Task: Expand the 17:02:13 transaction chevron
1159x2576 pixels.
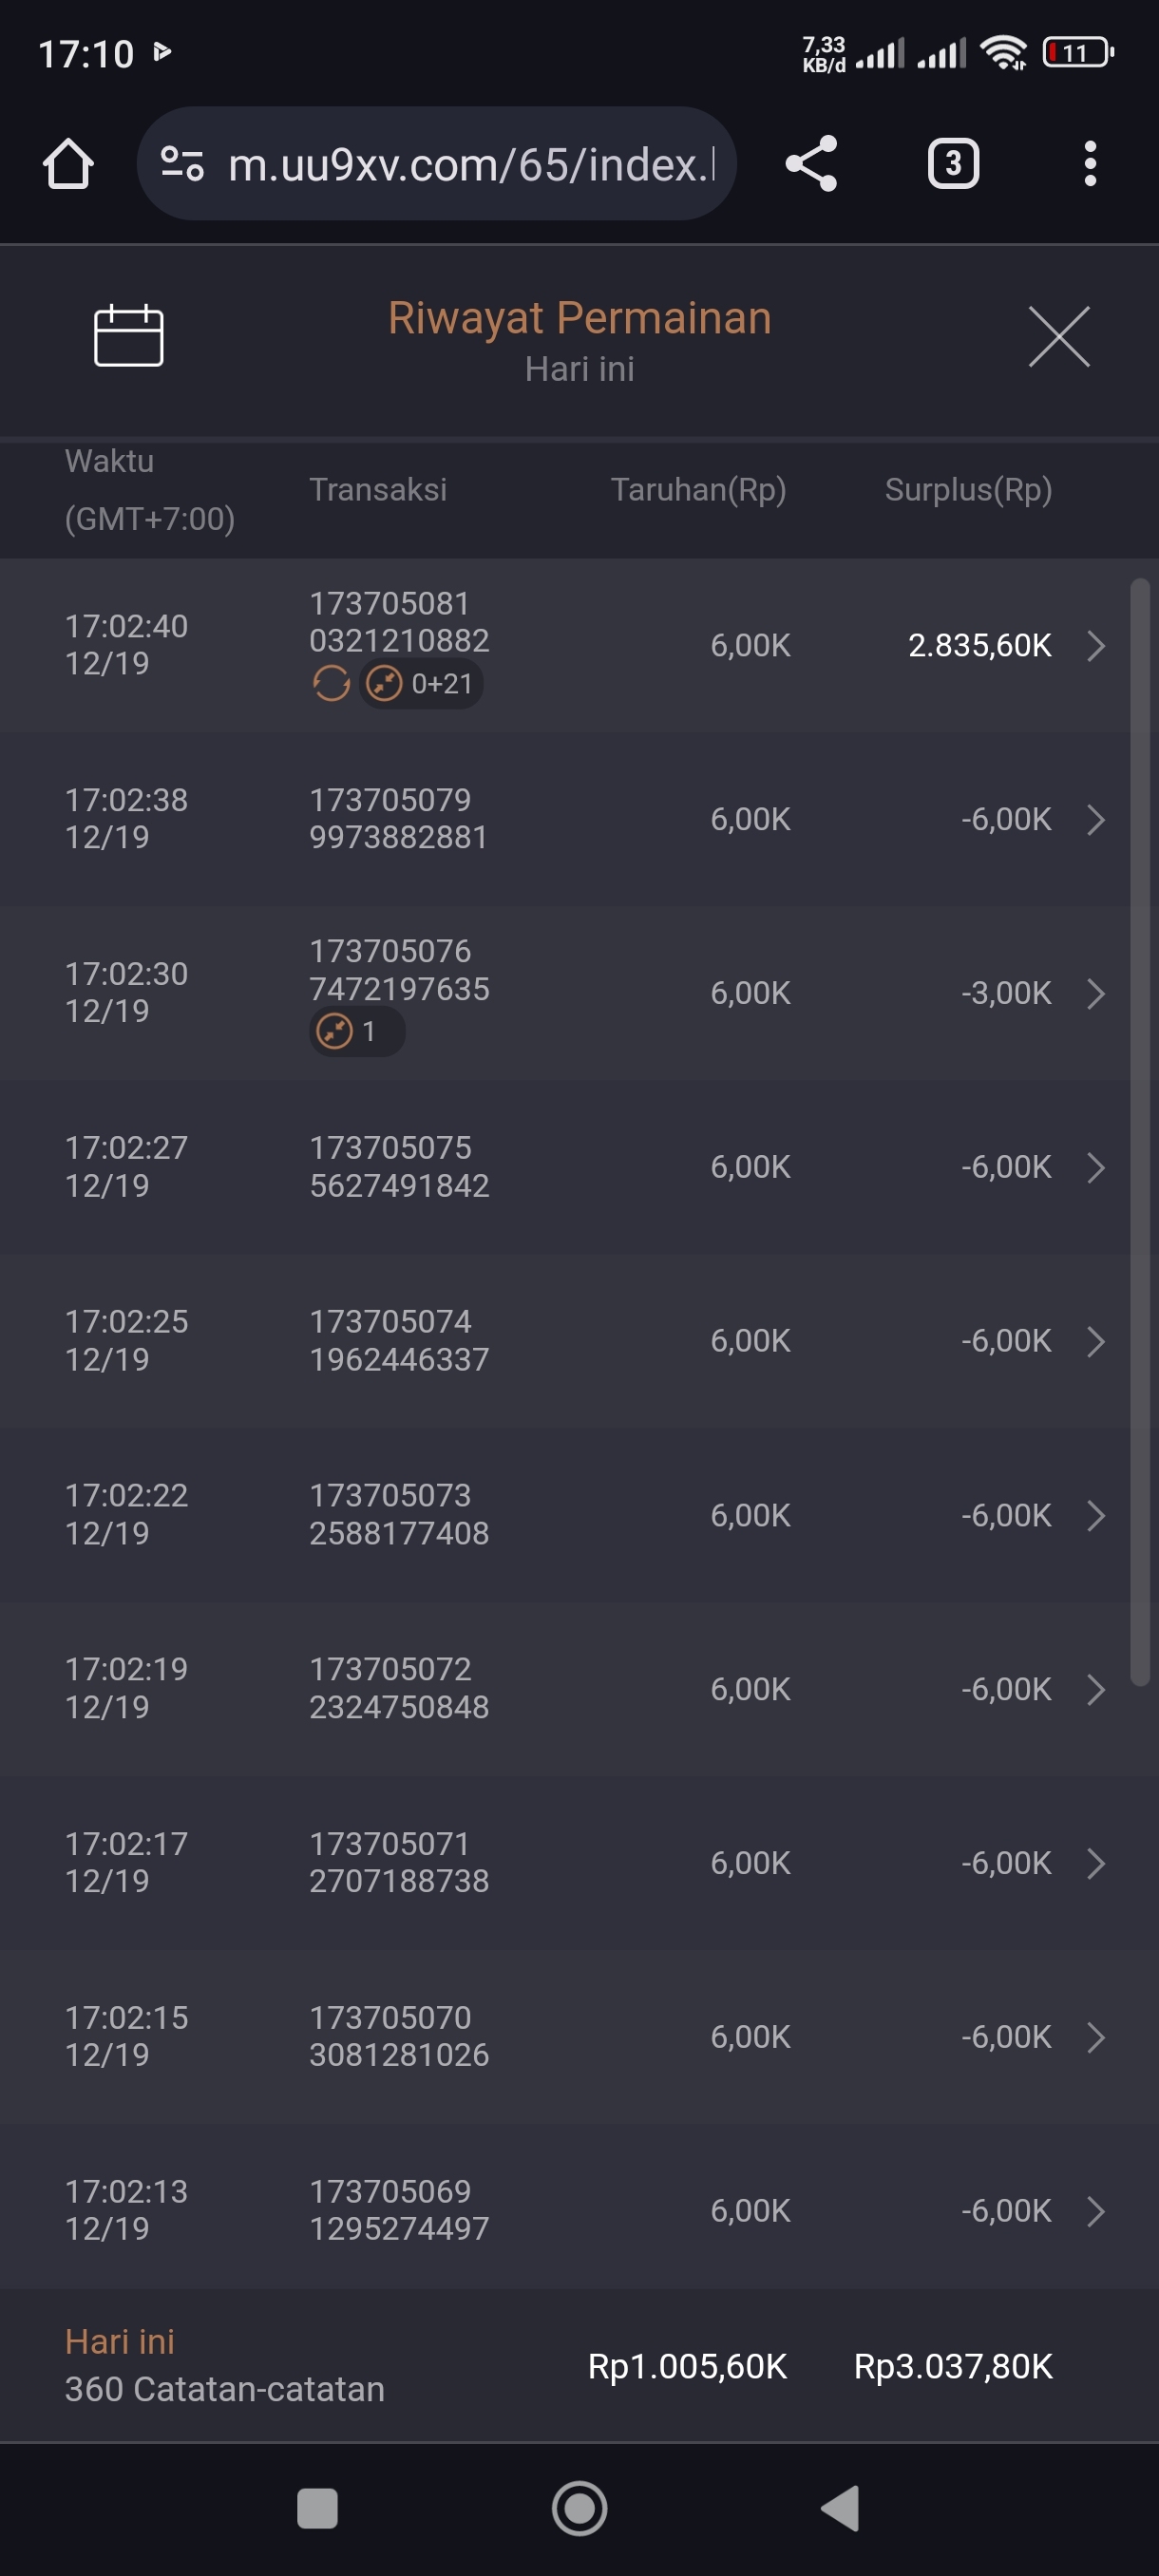Action: (x=1096, y=2211)
